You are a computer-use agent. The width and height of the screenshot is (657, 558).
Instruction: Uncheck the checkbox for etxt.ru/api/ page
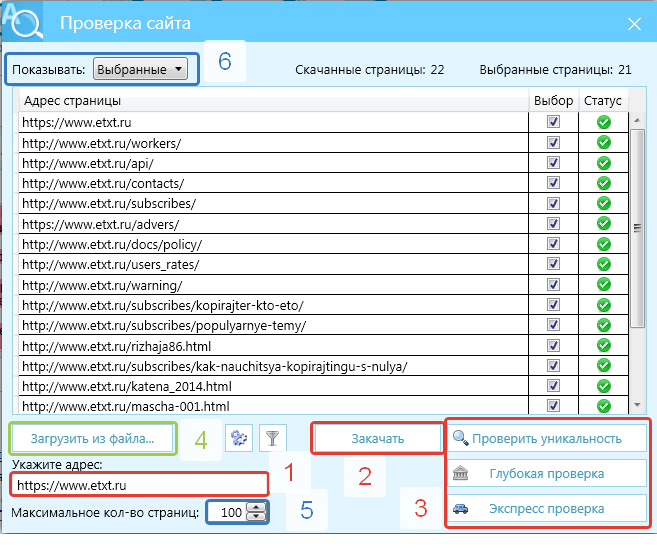554,163
